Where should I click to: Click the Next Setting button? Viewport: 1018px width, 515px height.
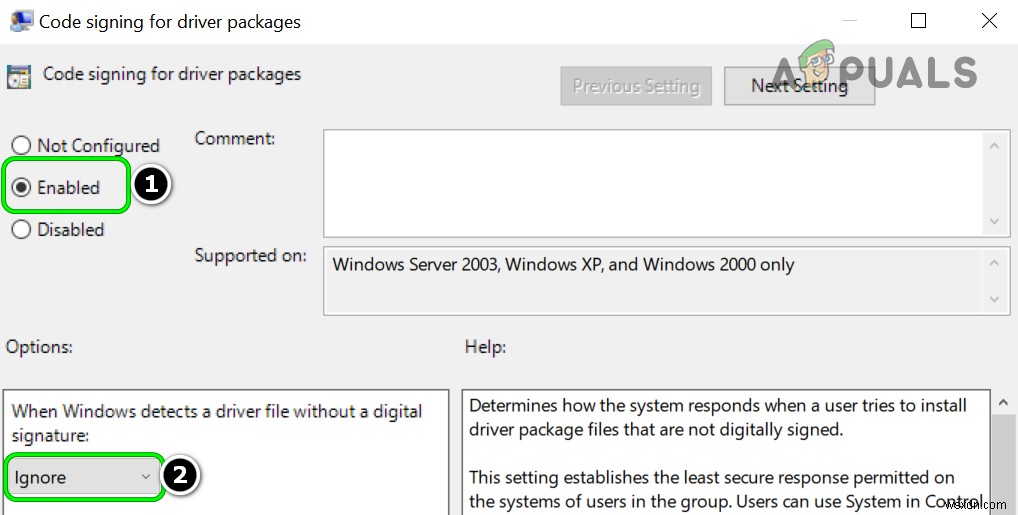[799, 86]
